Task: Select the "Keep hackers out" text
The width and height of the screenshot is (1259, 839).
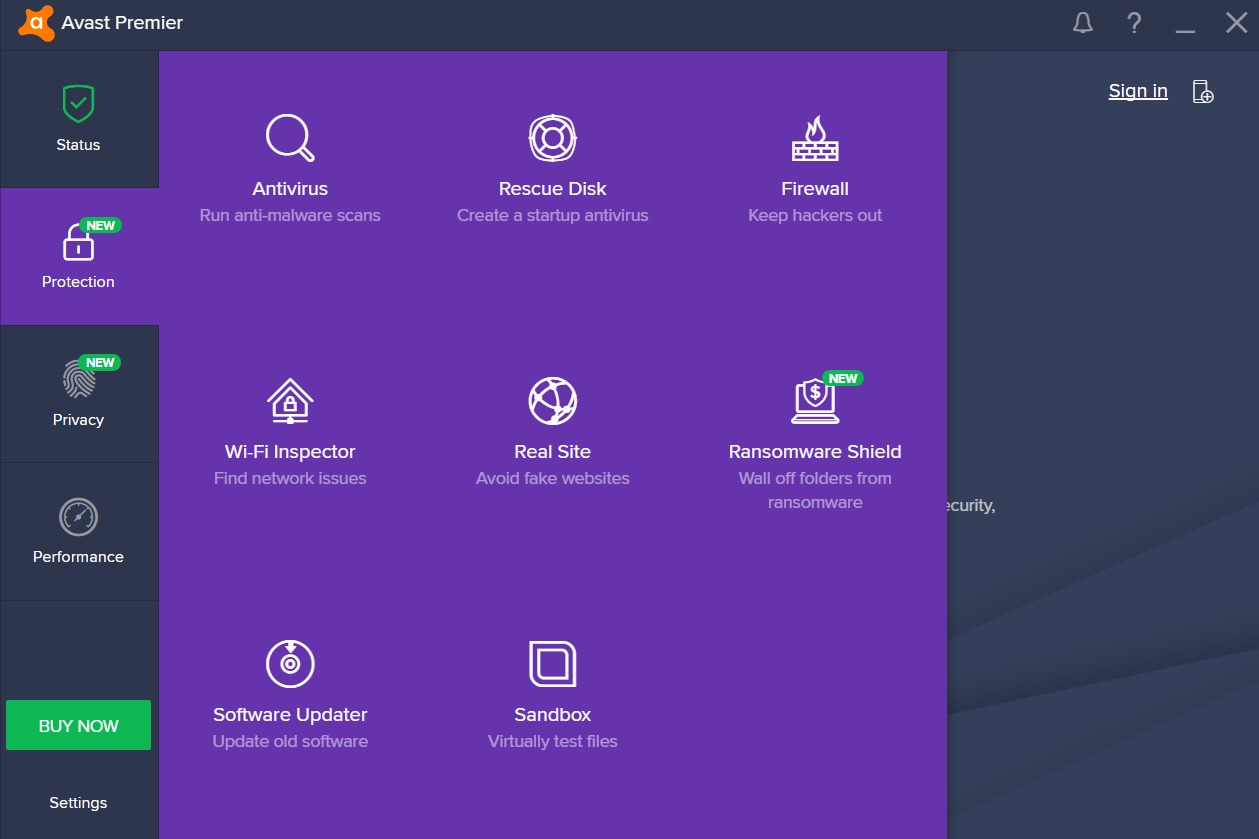Action: click(x=815, y=215)
